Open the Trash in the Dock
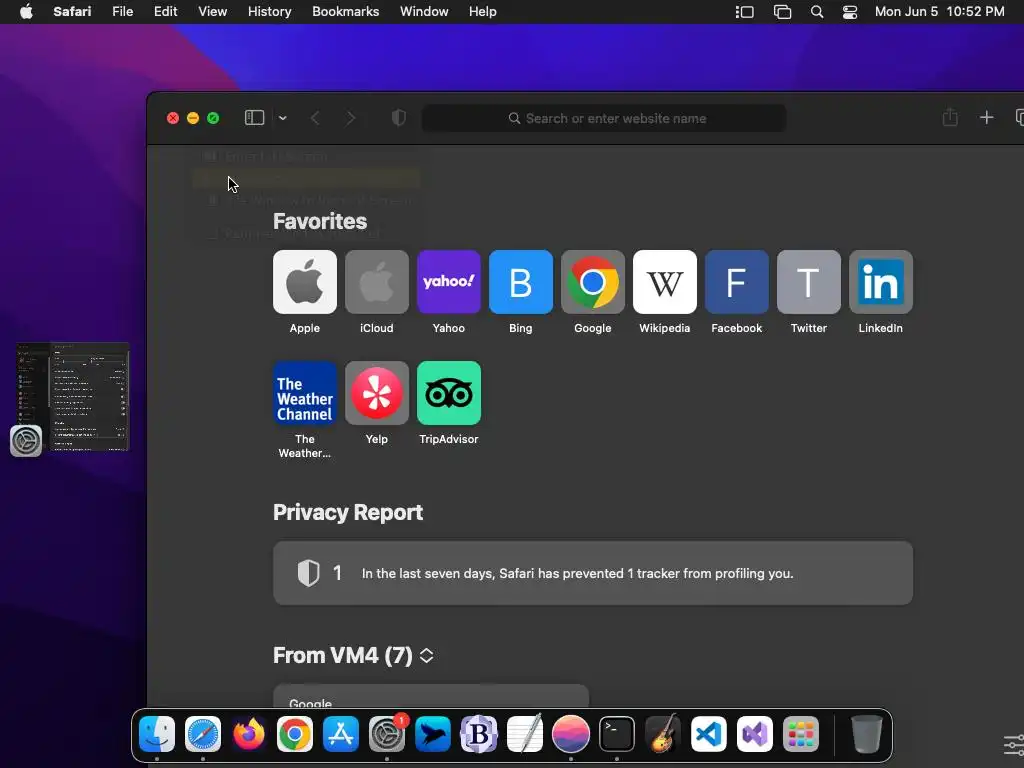The width and height of the screenshot is (1024, 768). click(x=867, y=734)
